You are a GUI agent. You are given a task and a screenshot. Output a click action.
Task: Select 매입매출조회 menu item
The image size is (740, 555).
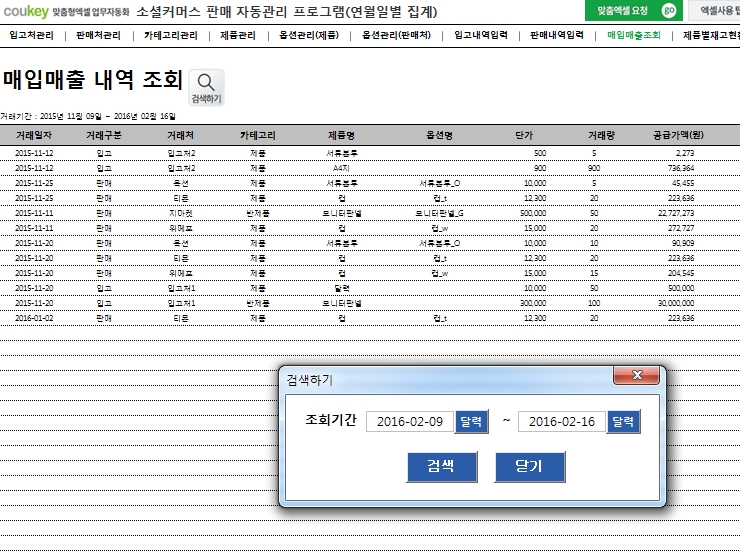pos(634,35)
